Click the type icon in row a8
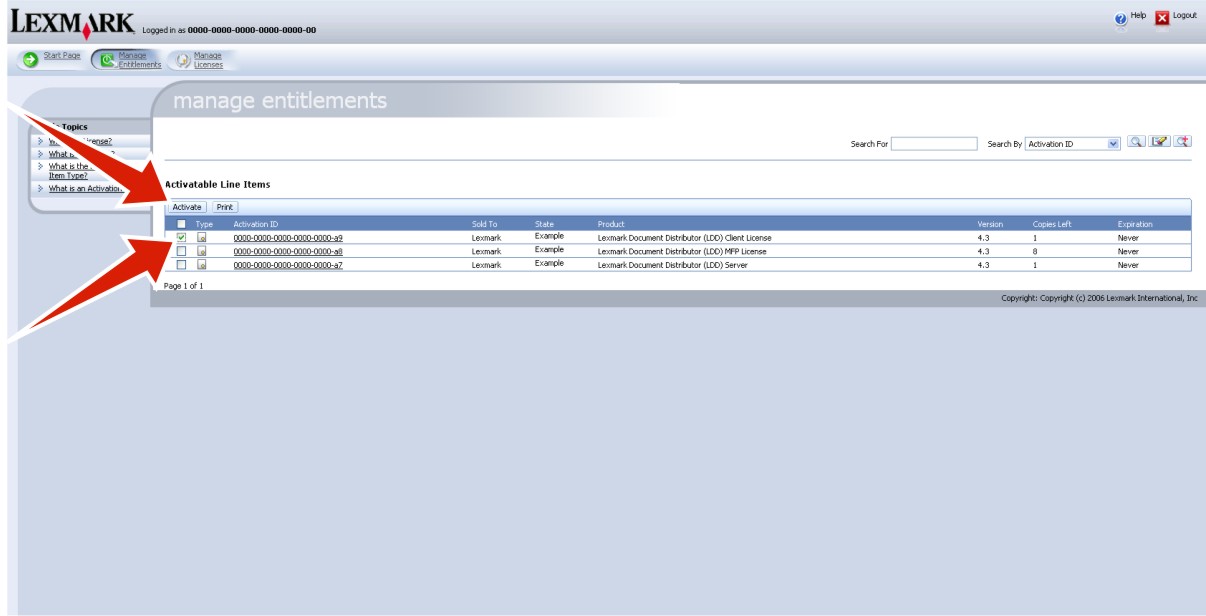Viewport: 1206px width, 616px height. [201, 251]
